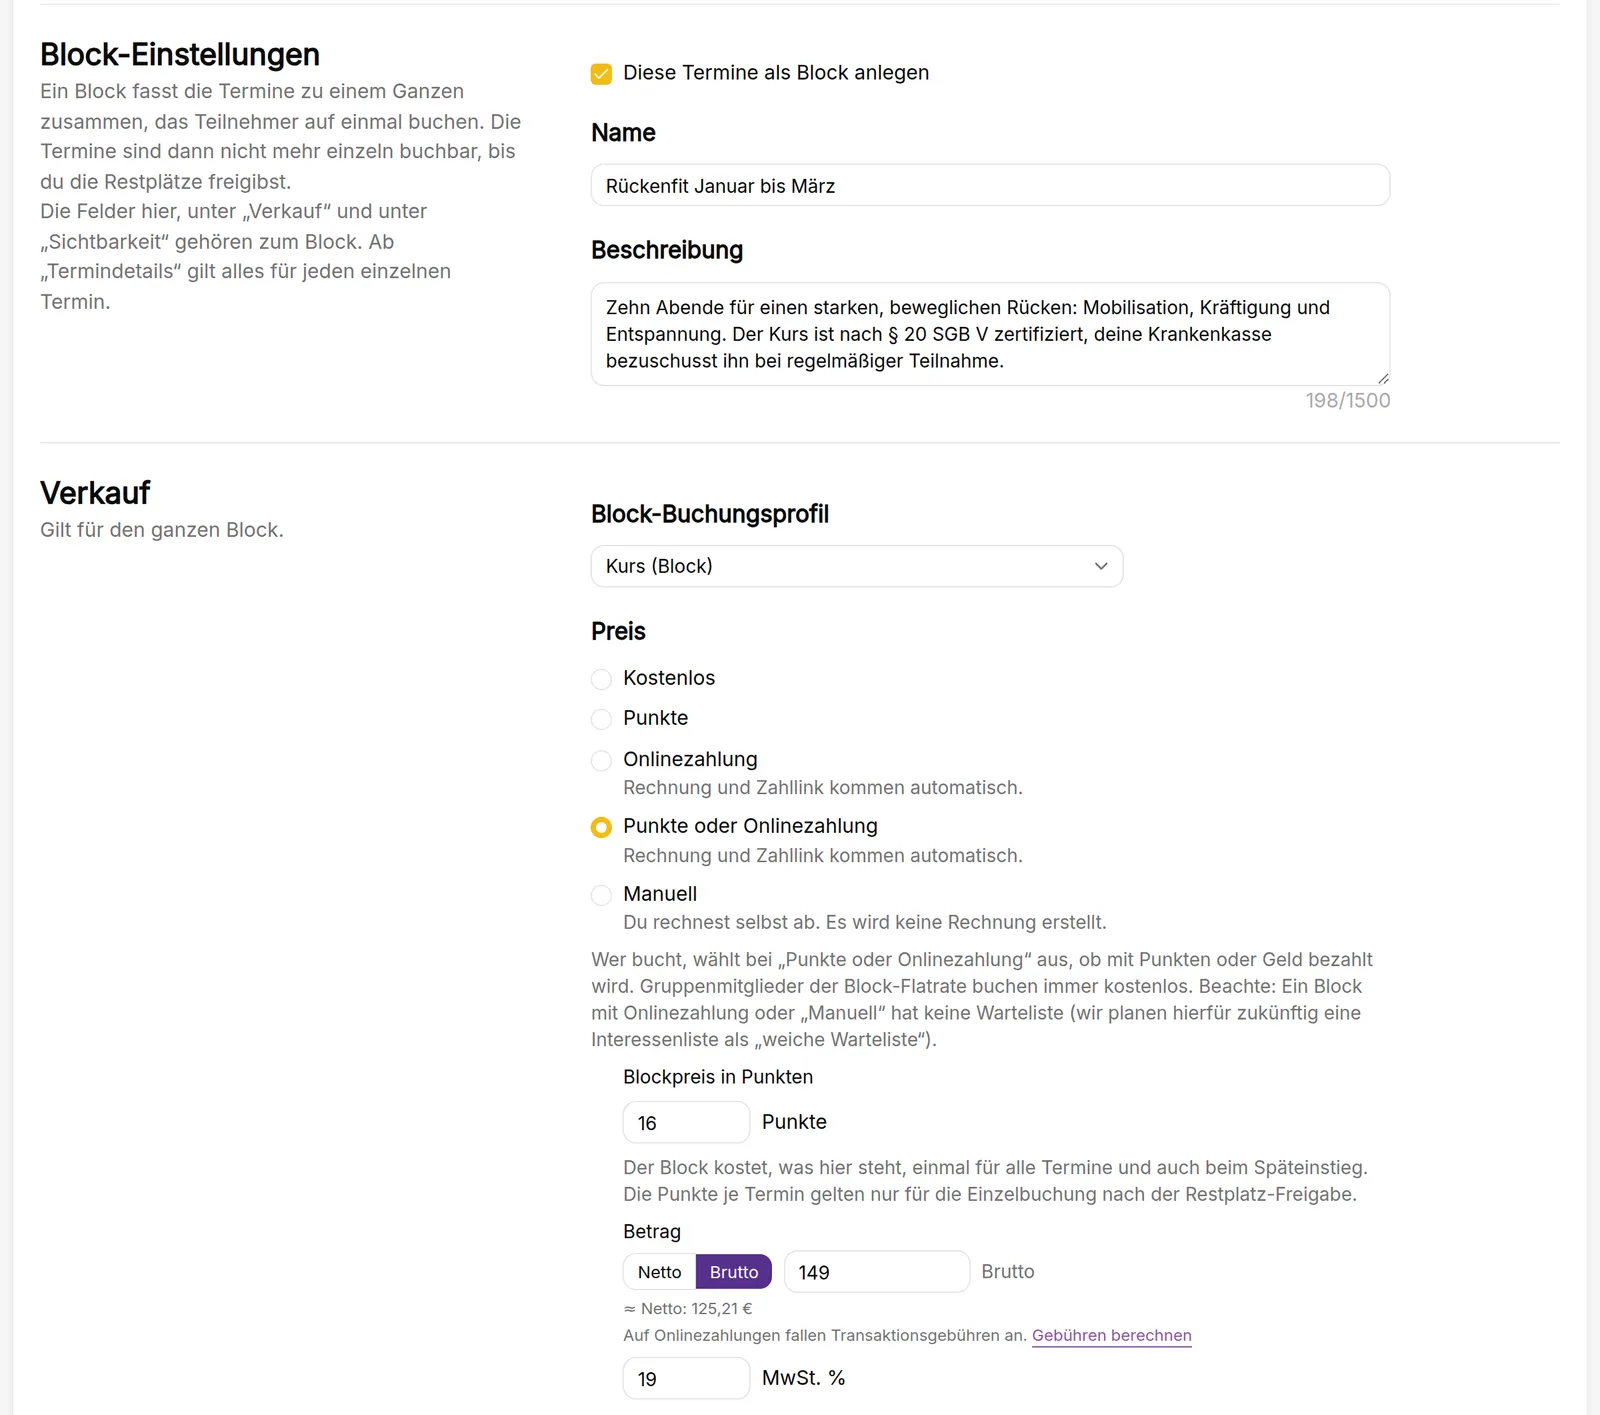Screen dimensions: 1600x1415
Task: Switch amount toggle to Brutto
Action: pyautogui.click(x=734, y=1272)
